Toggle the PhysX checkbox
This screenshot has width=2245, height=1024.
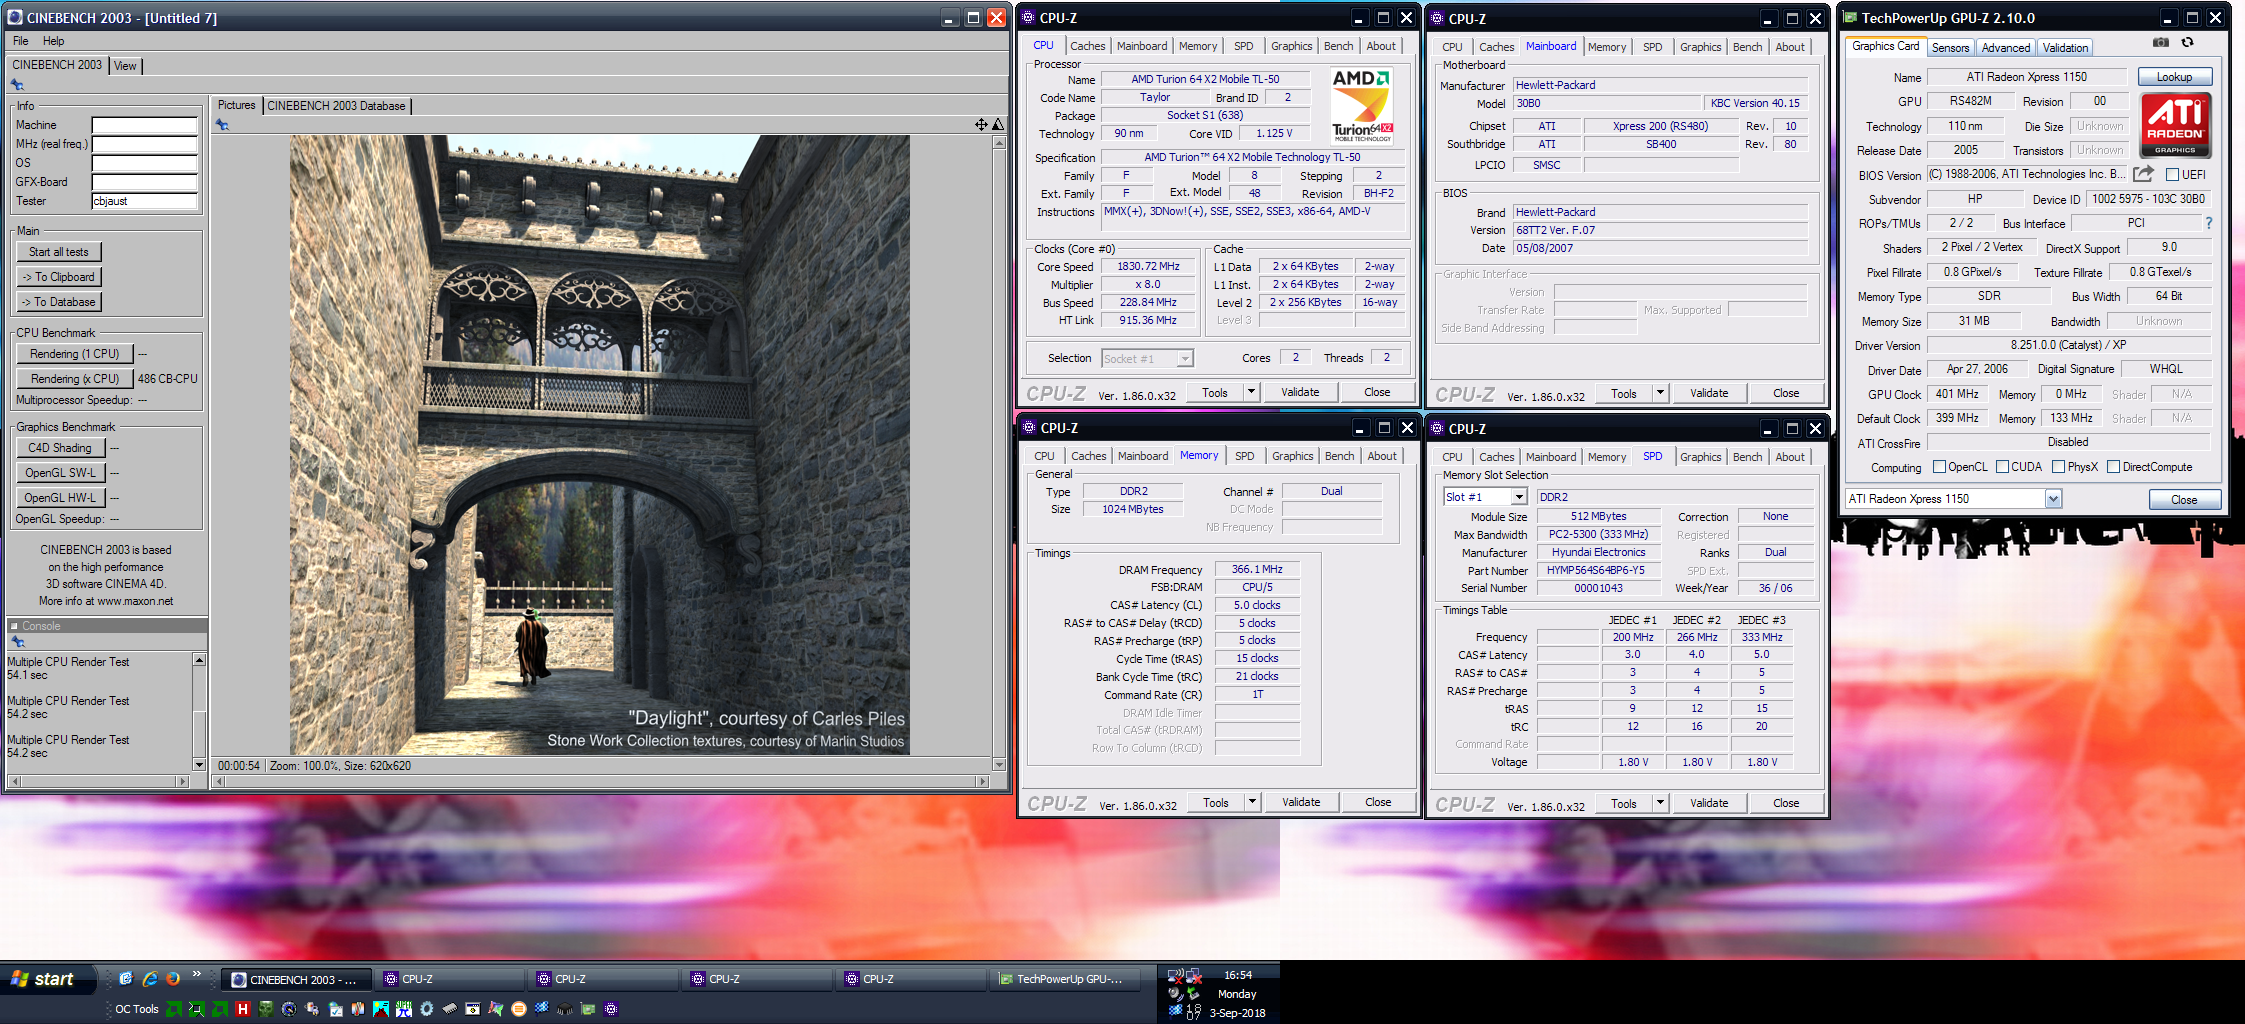[2058, 467]
